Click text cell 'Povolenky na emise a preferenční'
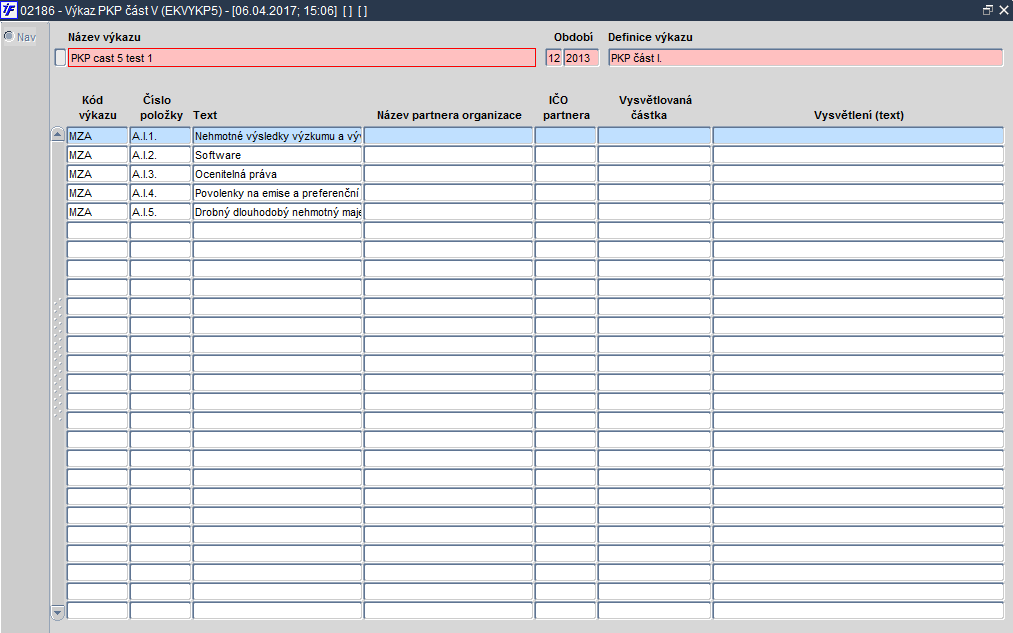 point(277,192)
